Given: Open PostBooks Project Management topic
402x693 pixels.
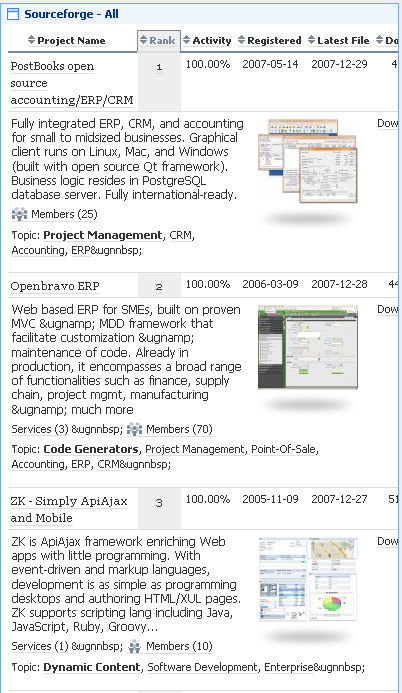Looking at the screenshot, I should point(103,235).
